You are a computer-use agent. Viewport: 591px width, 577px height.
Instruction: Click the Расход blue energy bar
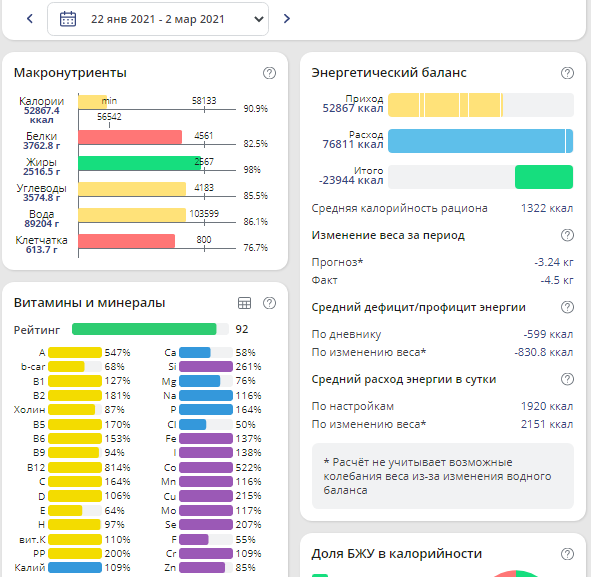(x=481, y=141)
